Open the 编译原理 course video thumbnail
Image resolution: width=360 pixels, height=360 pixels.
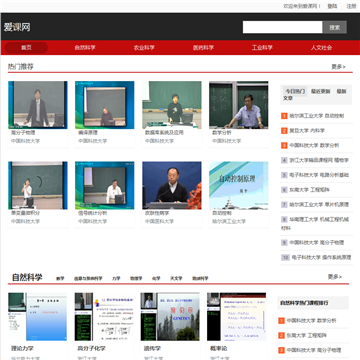tap(105, 105)
